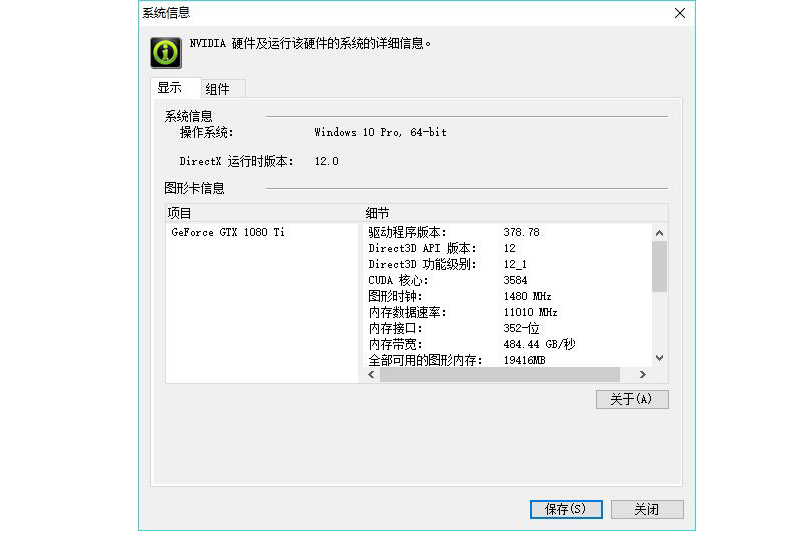The height and width of the screenshot is (533, 800).
Task: Click the 保存(S) button
Action: pos(566,509)
